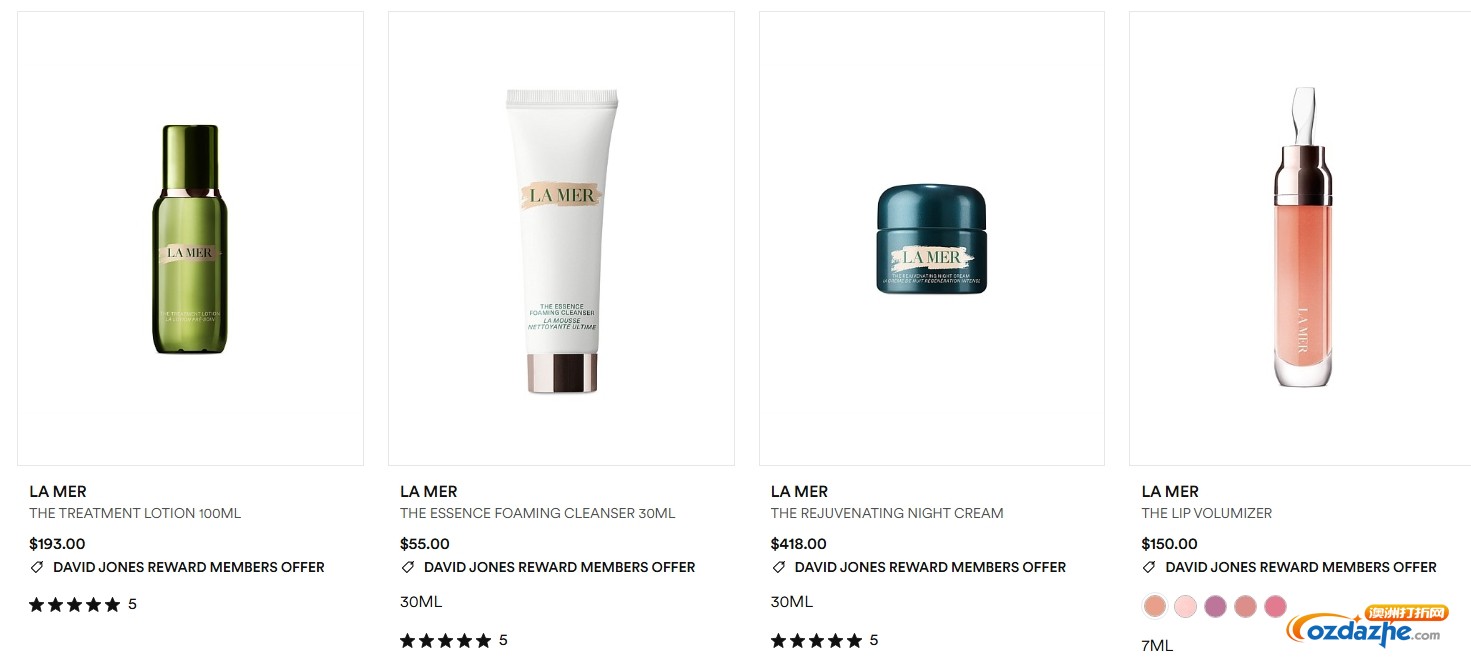1471x660 pixels.
Task: Select the mauve purple Lip Volumizer shade
Action: [1215, 606]
